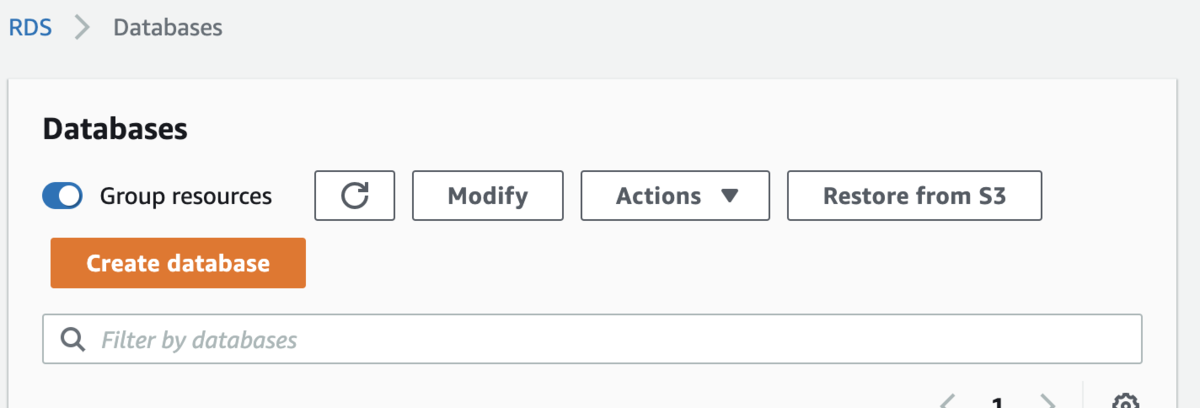Focus the Filter by databases field

(x=592, y=340)
